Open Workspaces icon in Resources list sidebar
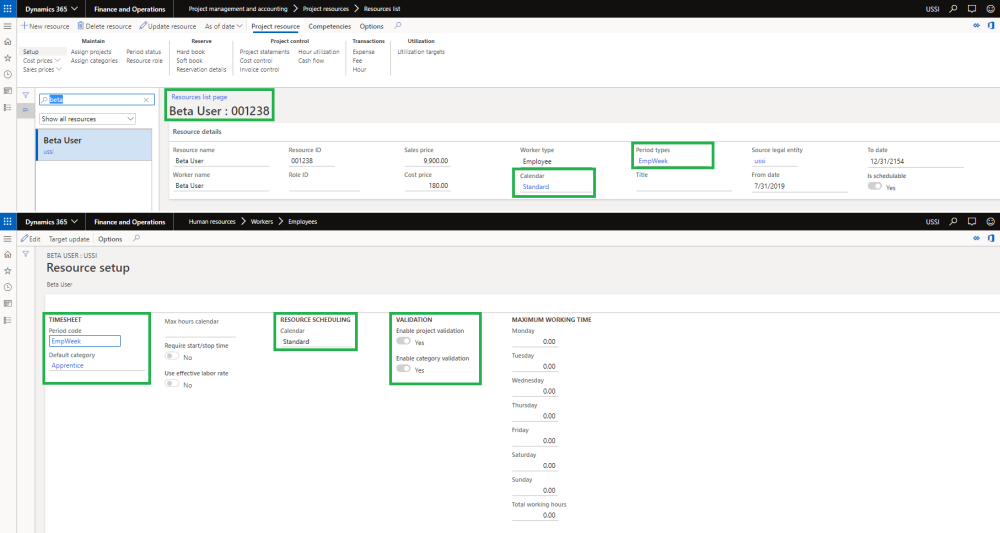1000x533 pixels. (x=8, y=91)
